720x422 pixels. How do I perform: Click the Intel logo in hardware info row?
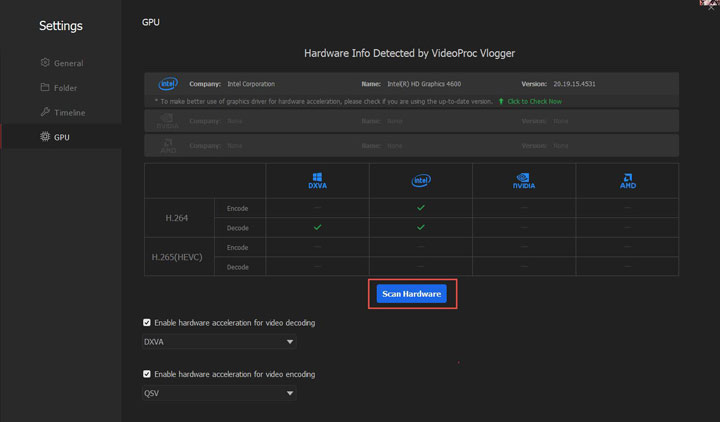click(166, 84)
